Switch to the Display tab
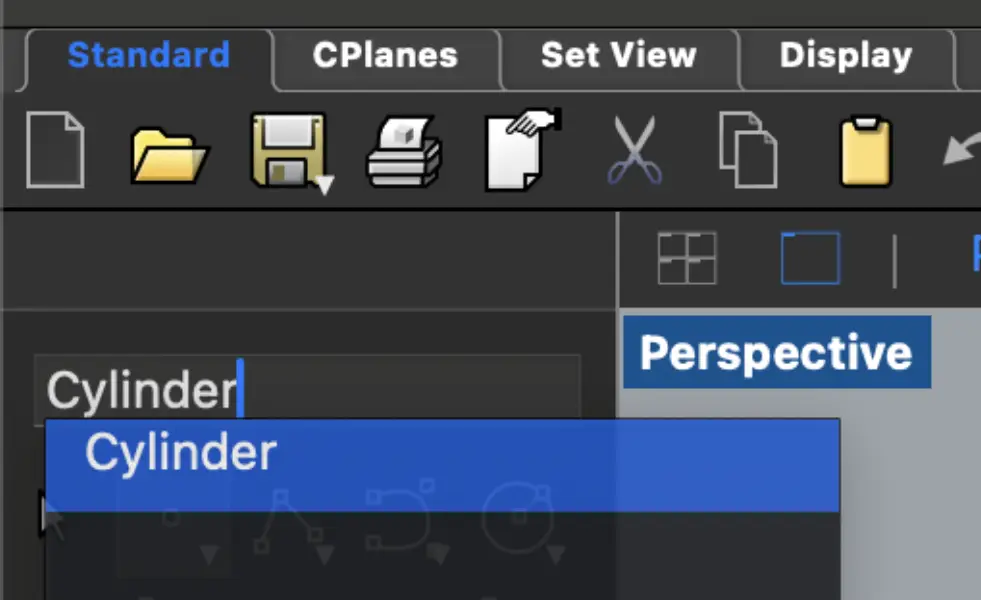This screenshot has width=981, height=600. pyautogui.click(x=846, y=57)
